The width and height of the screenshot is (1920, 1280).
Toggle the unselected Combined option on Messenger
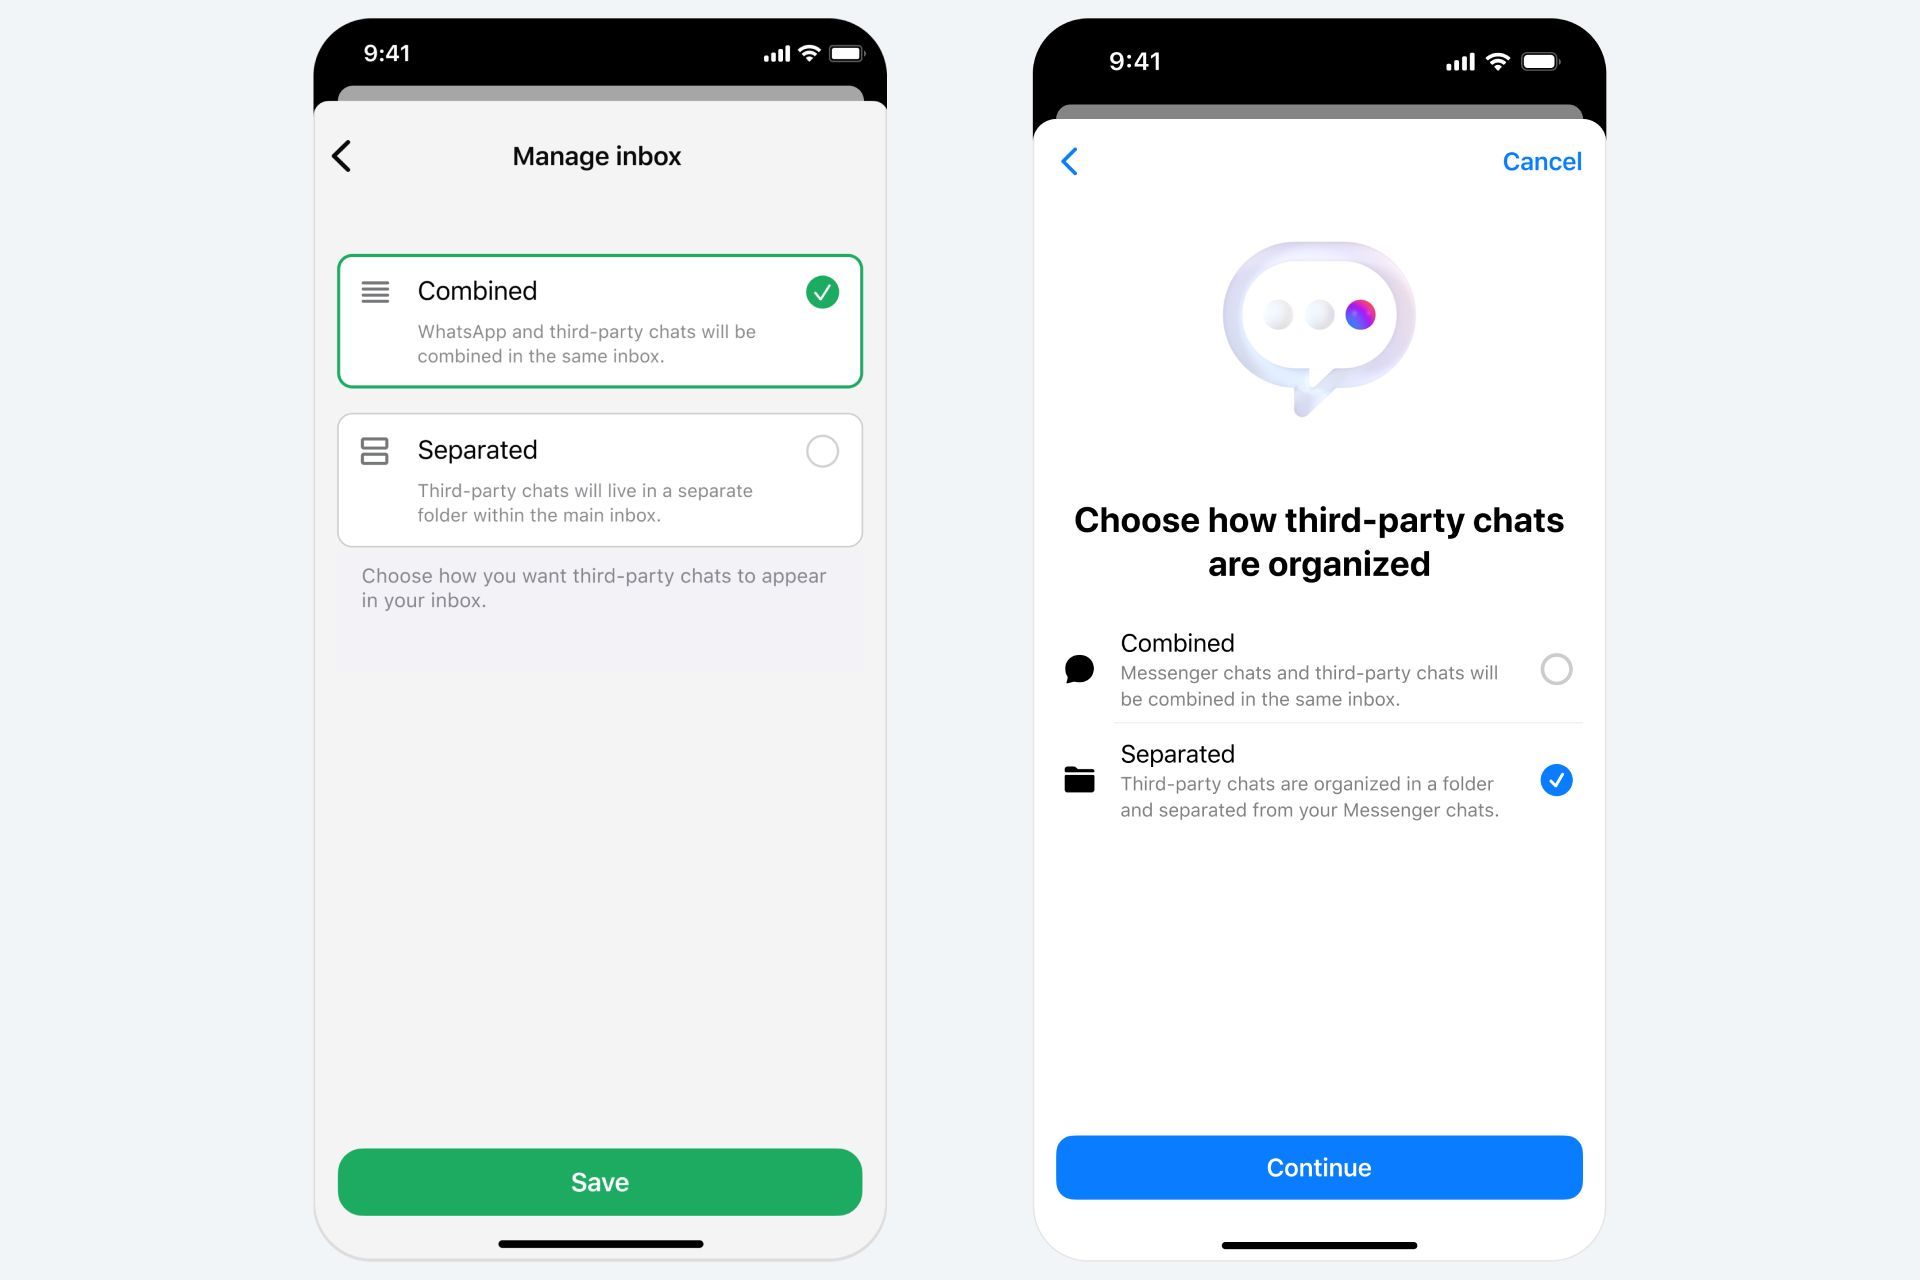(x=1556, y=667)
